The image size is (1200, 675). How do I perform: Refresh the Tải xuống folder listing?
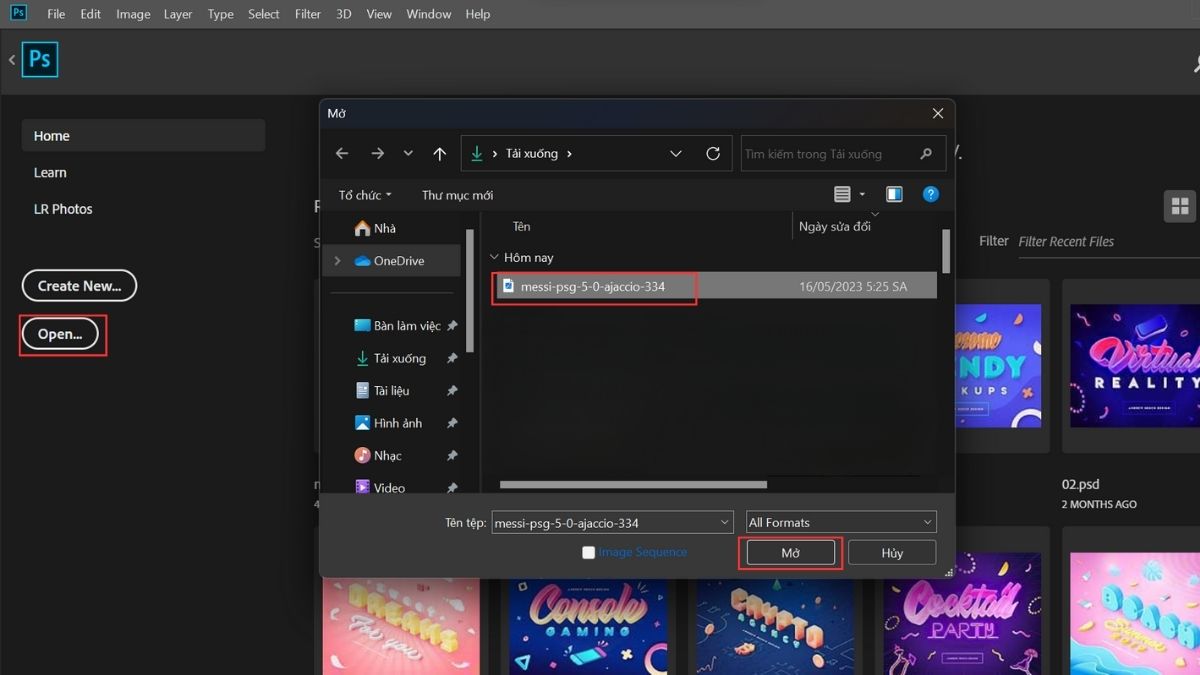click(x=713, y=154)
